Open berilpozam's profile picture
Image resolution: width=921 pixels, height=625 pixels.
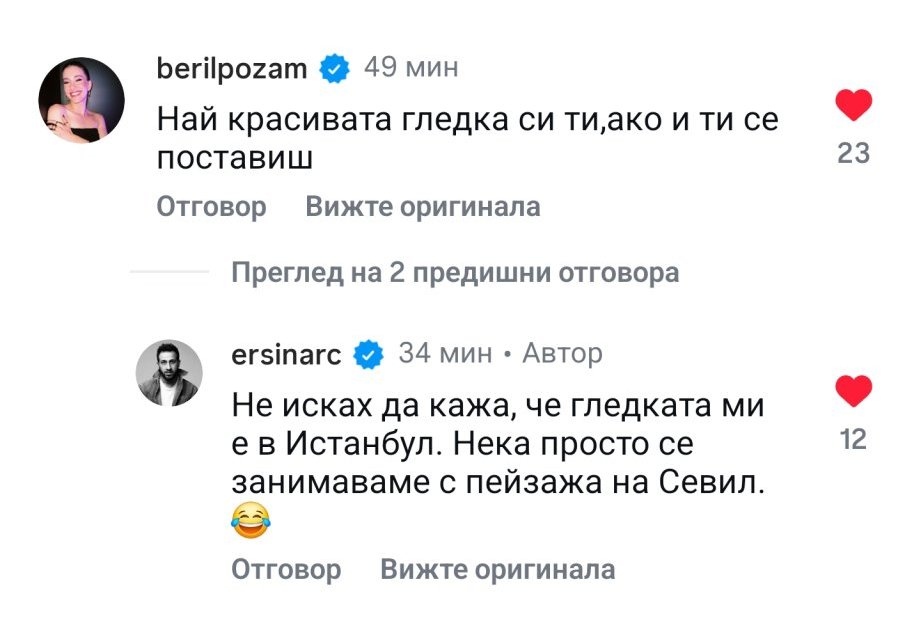tap(81, 107)
